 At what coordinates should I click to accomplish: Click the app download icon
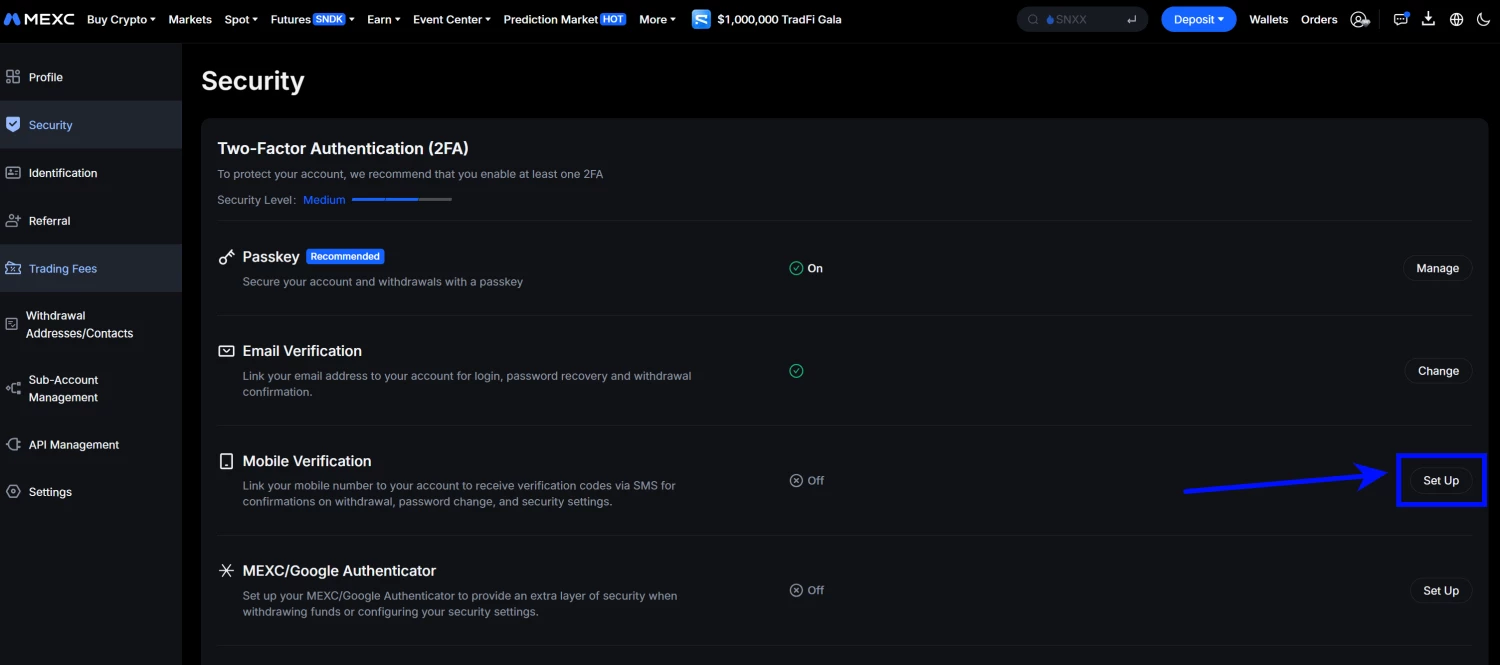(1428, 19)
